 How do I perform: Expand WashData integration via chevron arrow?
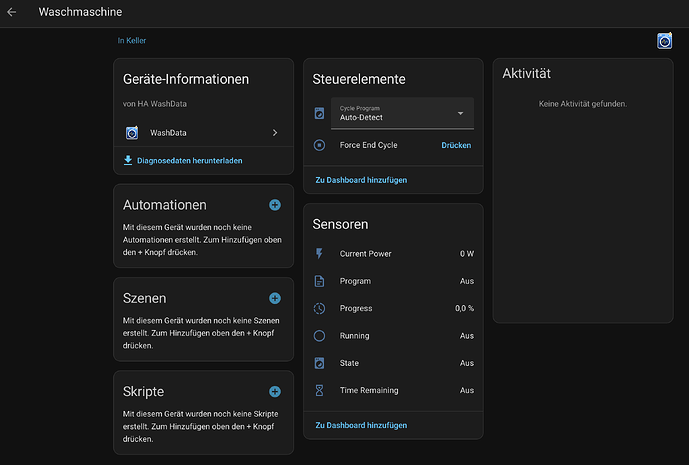point(275,133)
